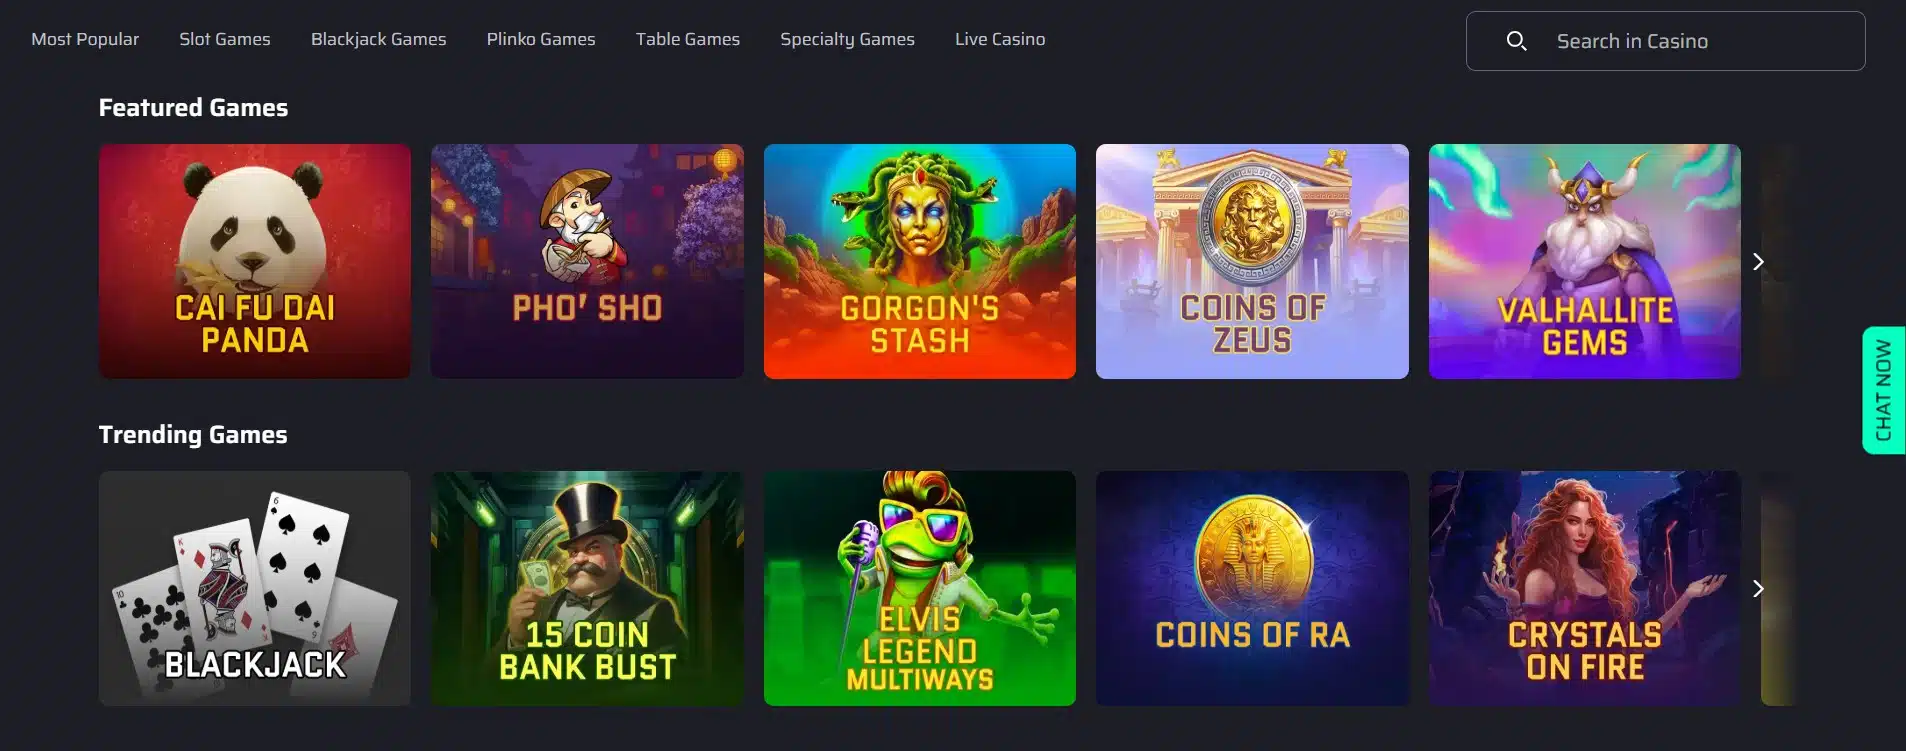Click the search magnifier icon
This screenshot has width=1906, height=751.
tap(1516, 41)
